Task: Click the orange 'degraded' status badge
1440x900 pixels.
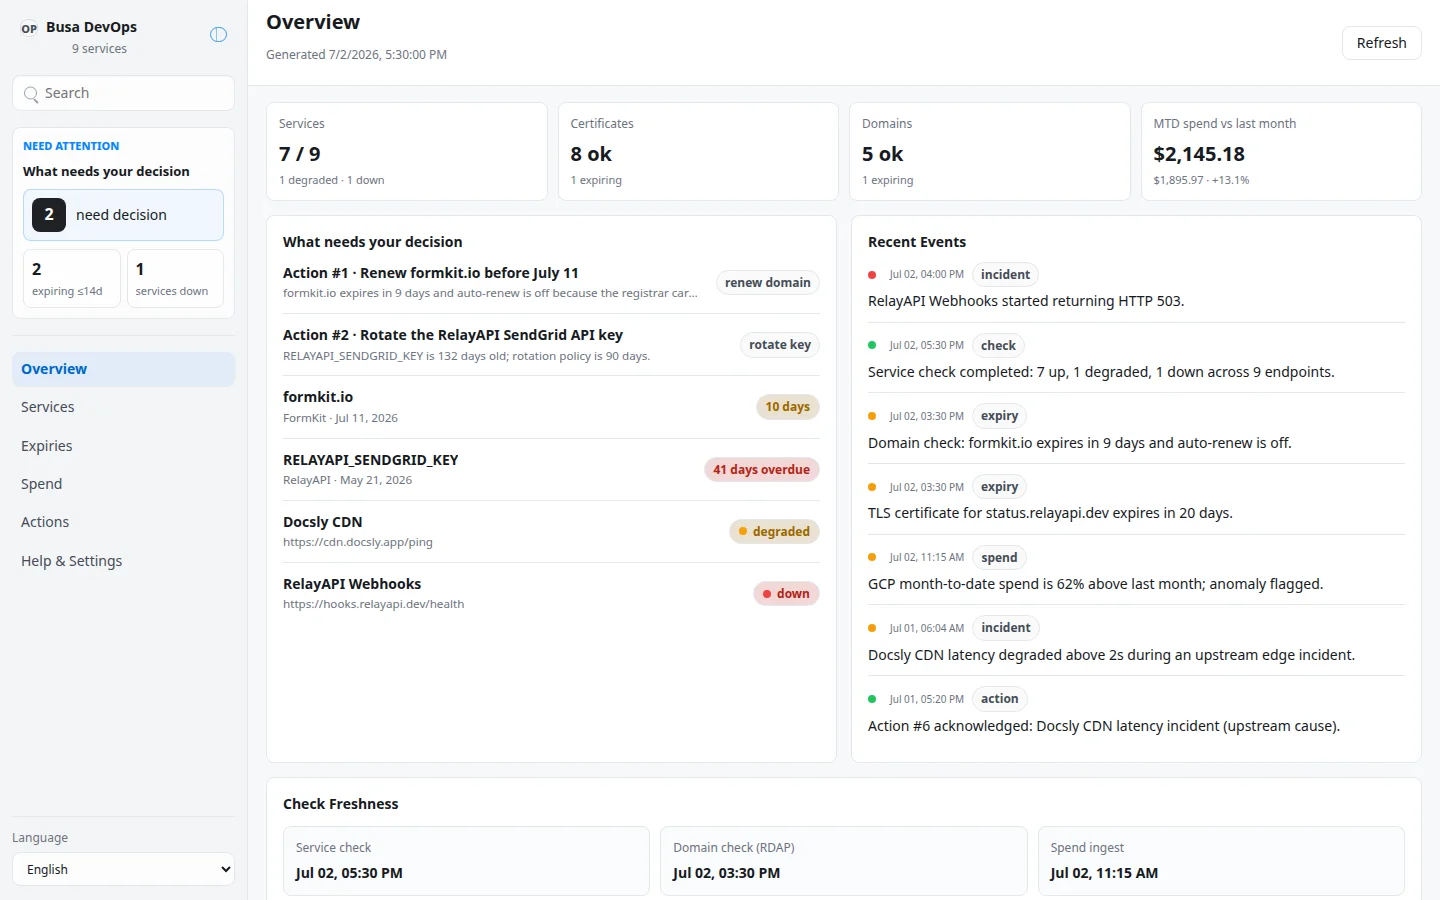Action: [774, 532]
